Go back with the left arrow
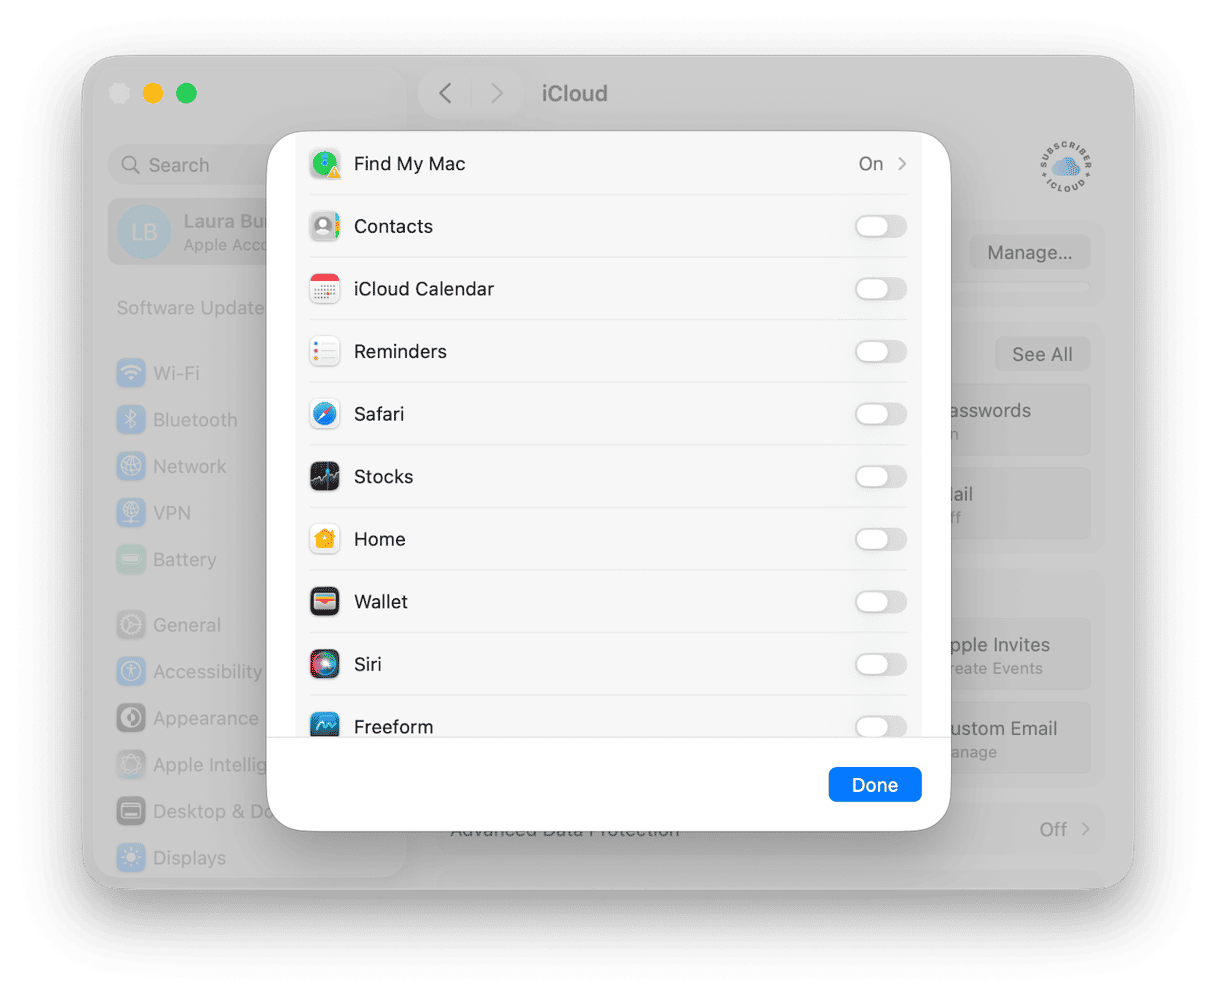 (446, 93)
